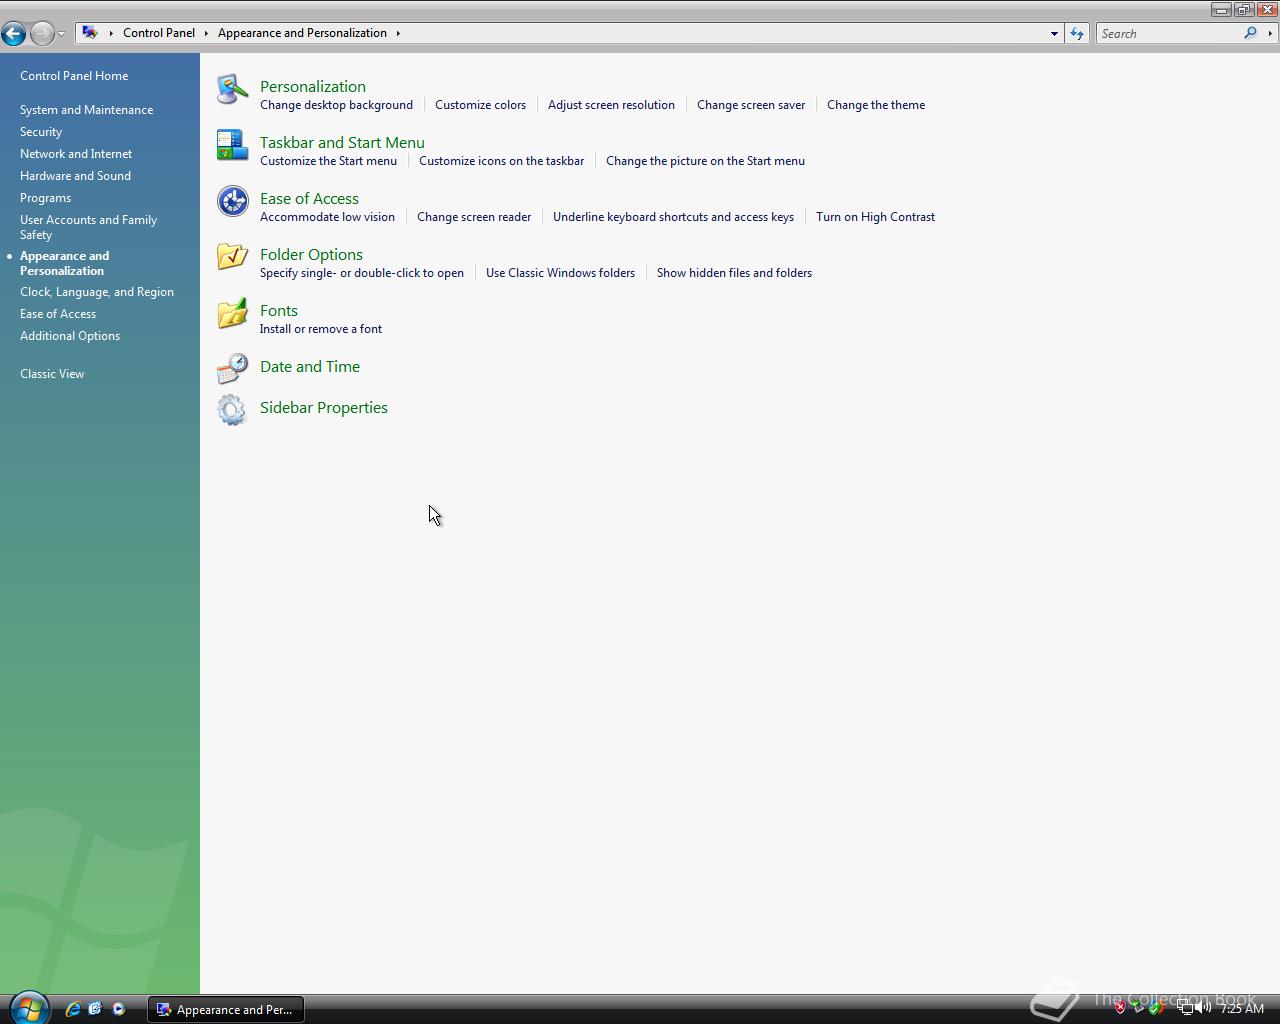Open User Accounts and Family Safety
Viewport: 1280px width, 1024px height.
tap(88, 227)
